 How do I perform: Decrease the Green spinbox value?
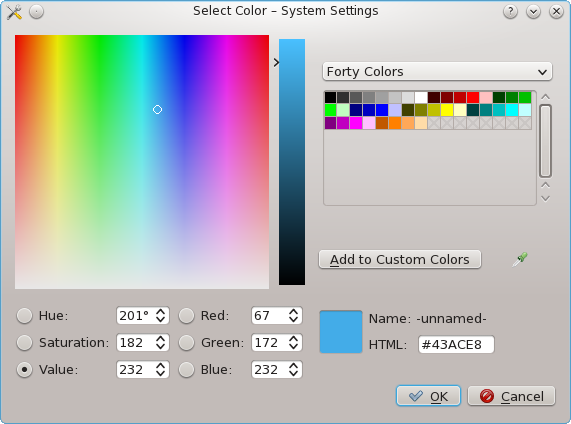coord(294,347)
